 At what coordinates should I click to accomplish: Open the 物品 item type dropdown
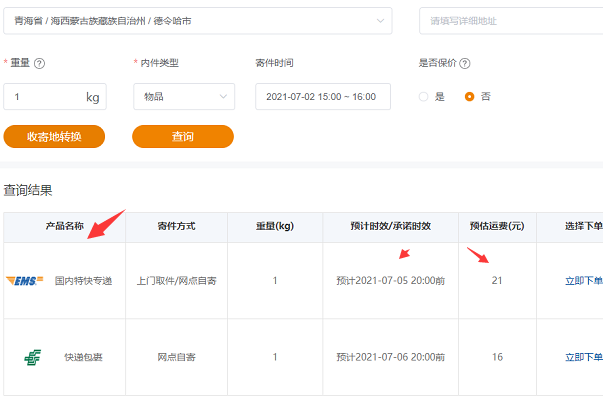[184, 97]
